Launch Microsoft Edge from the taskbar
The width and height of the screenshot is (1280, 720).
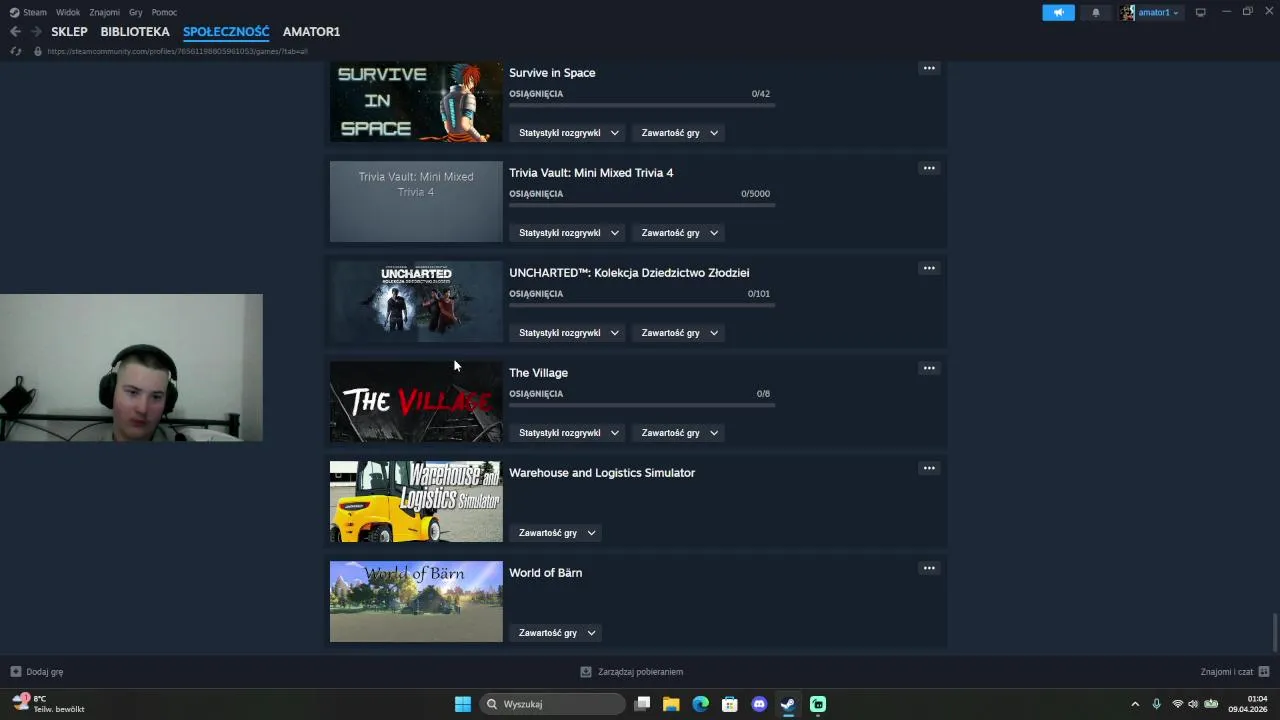click(x=701, y=704)
